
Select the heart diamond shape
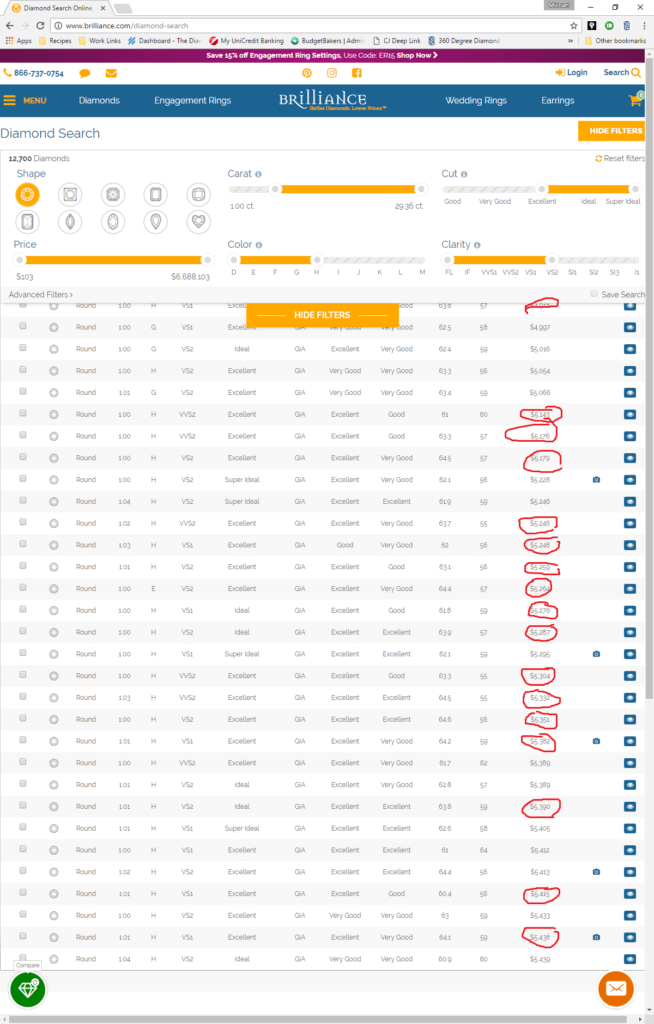(200, 221)
